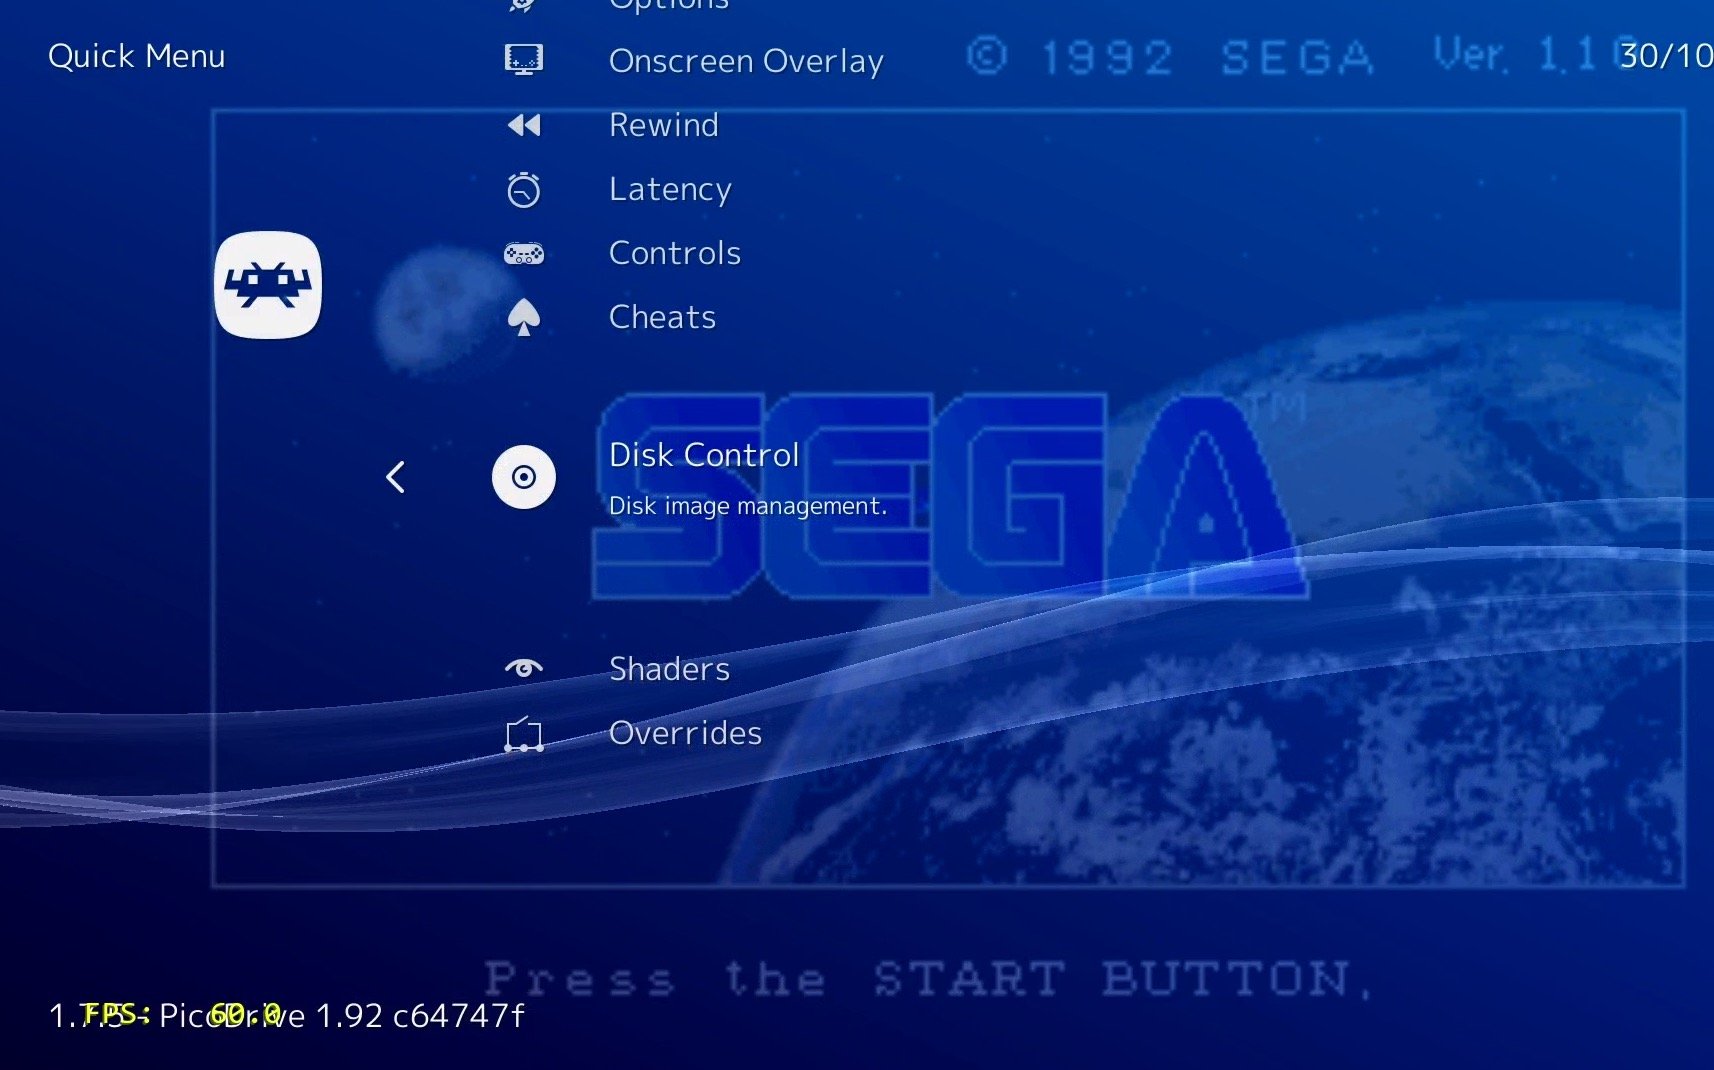
Task: Click the Shaders eye icon
Action: point(524,668)
